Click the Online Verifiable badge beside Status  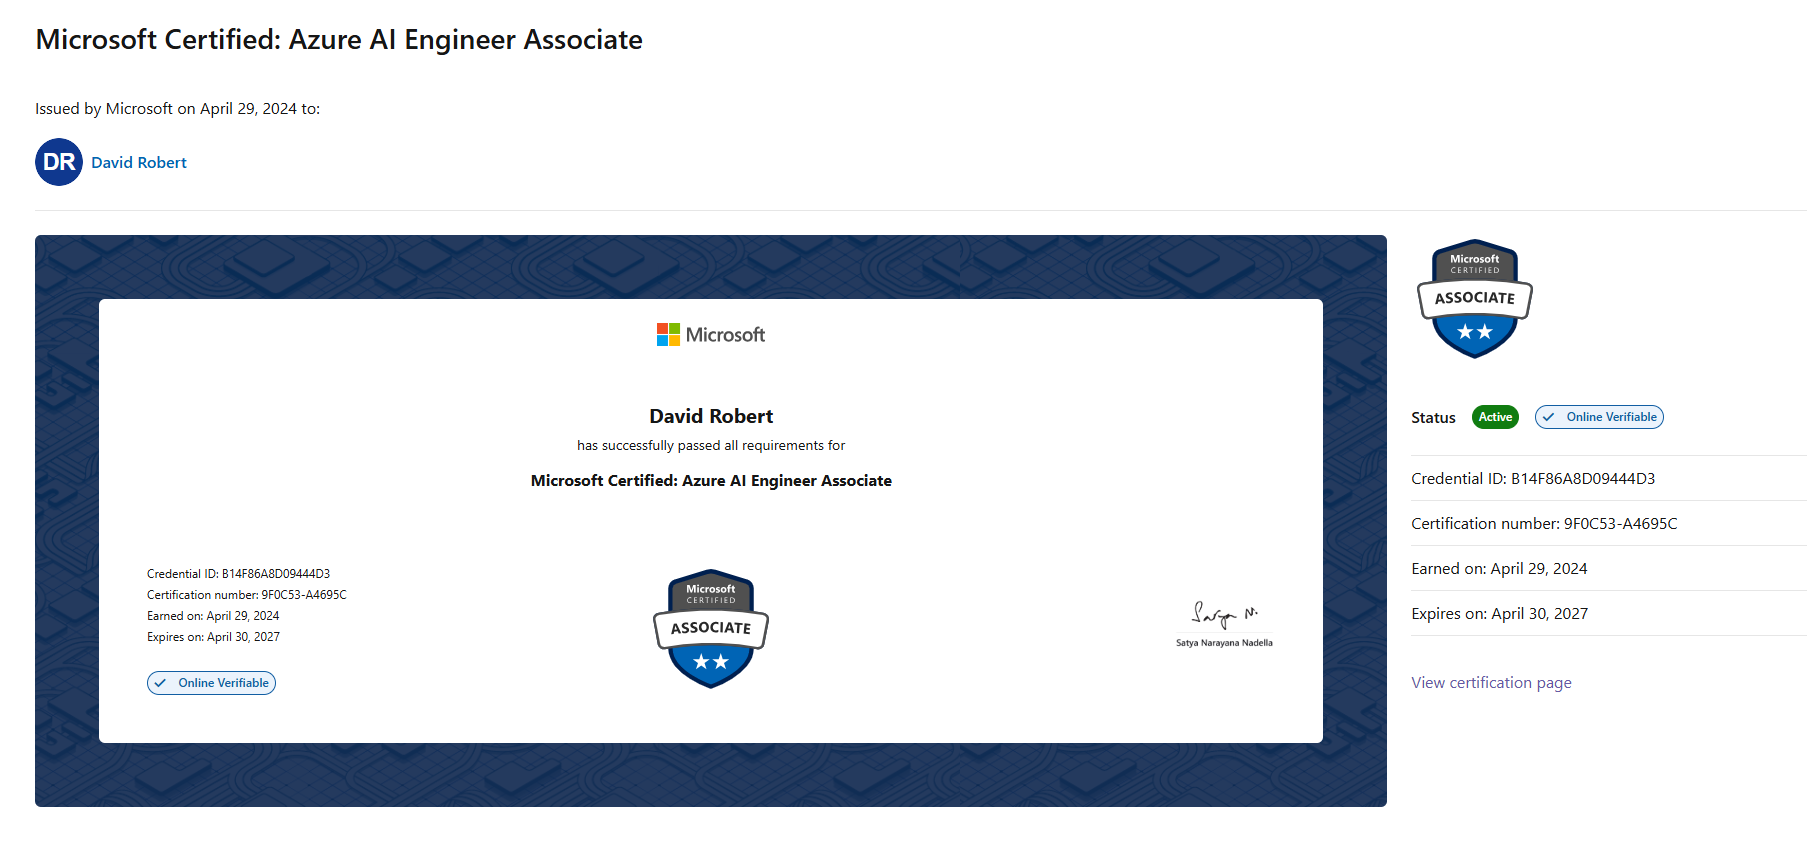(1599, 417)
